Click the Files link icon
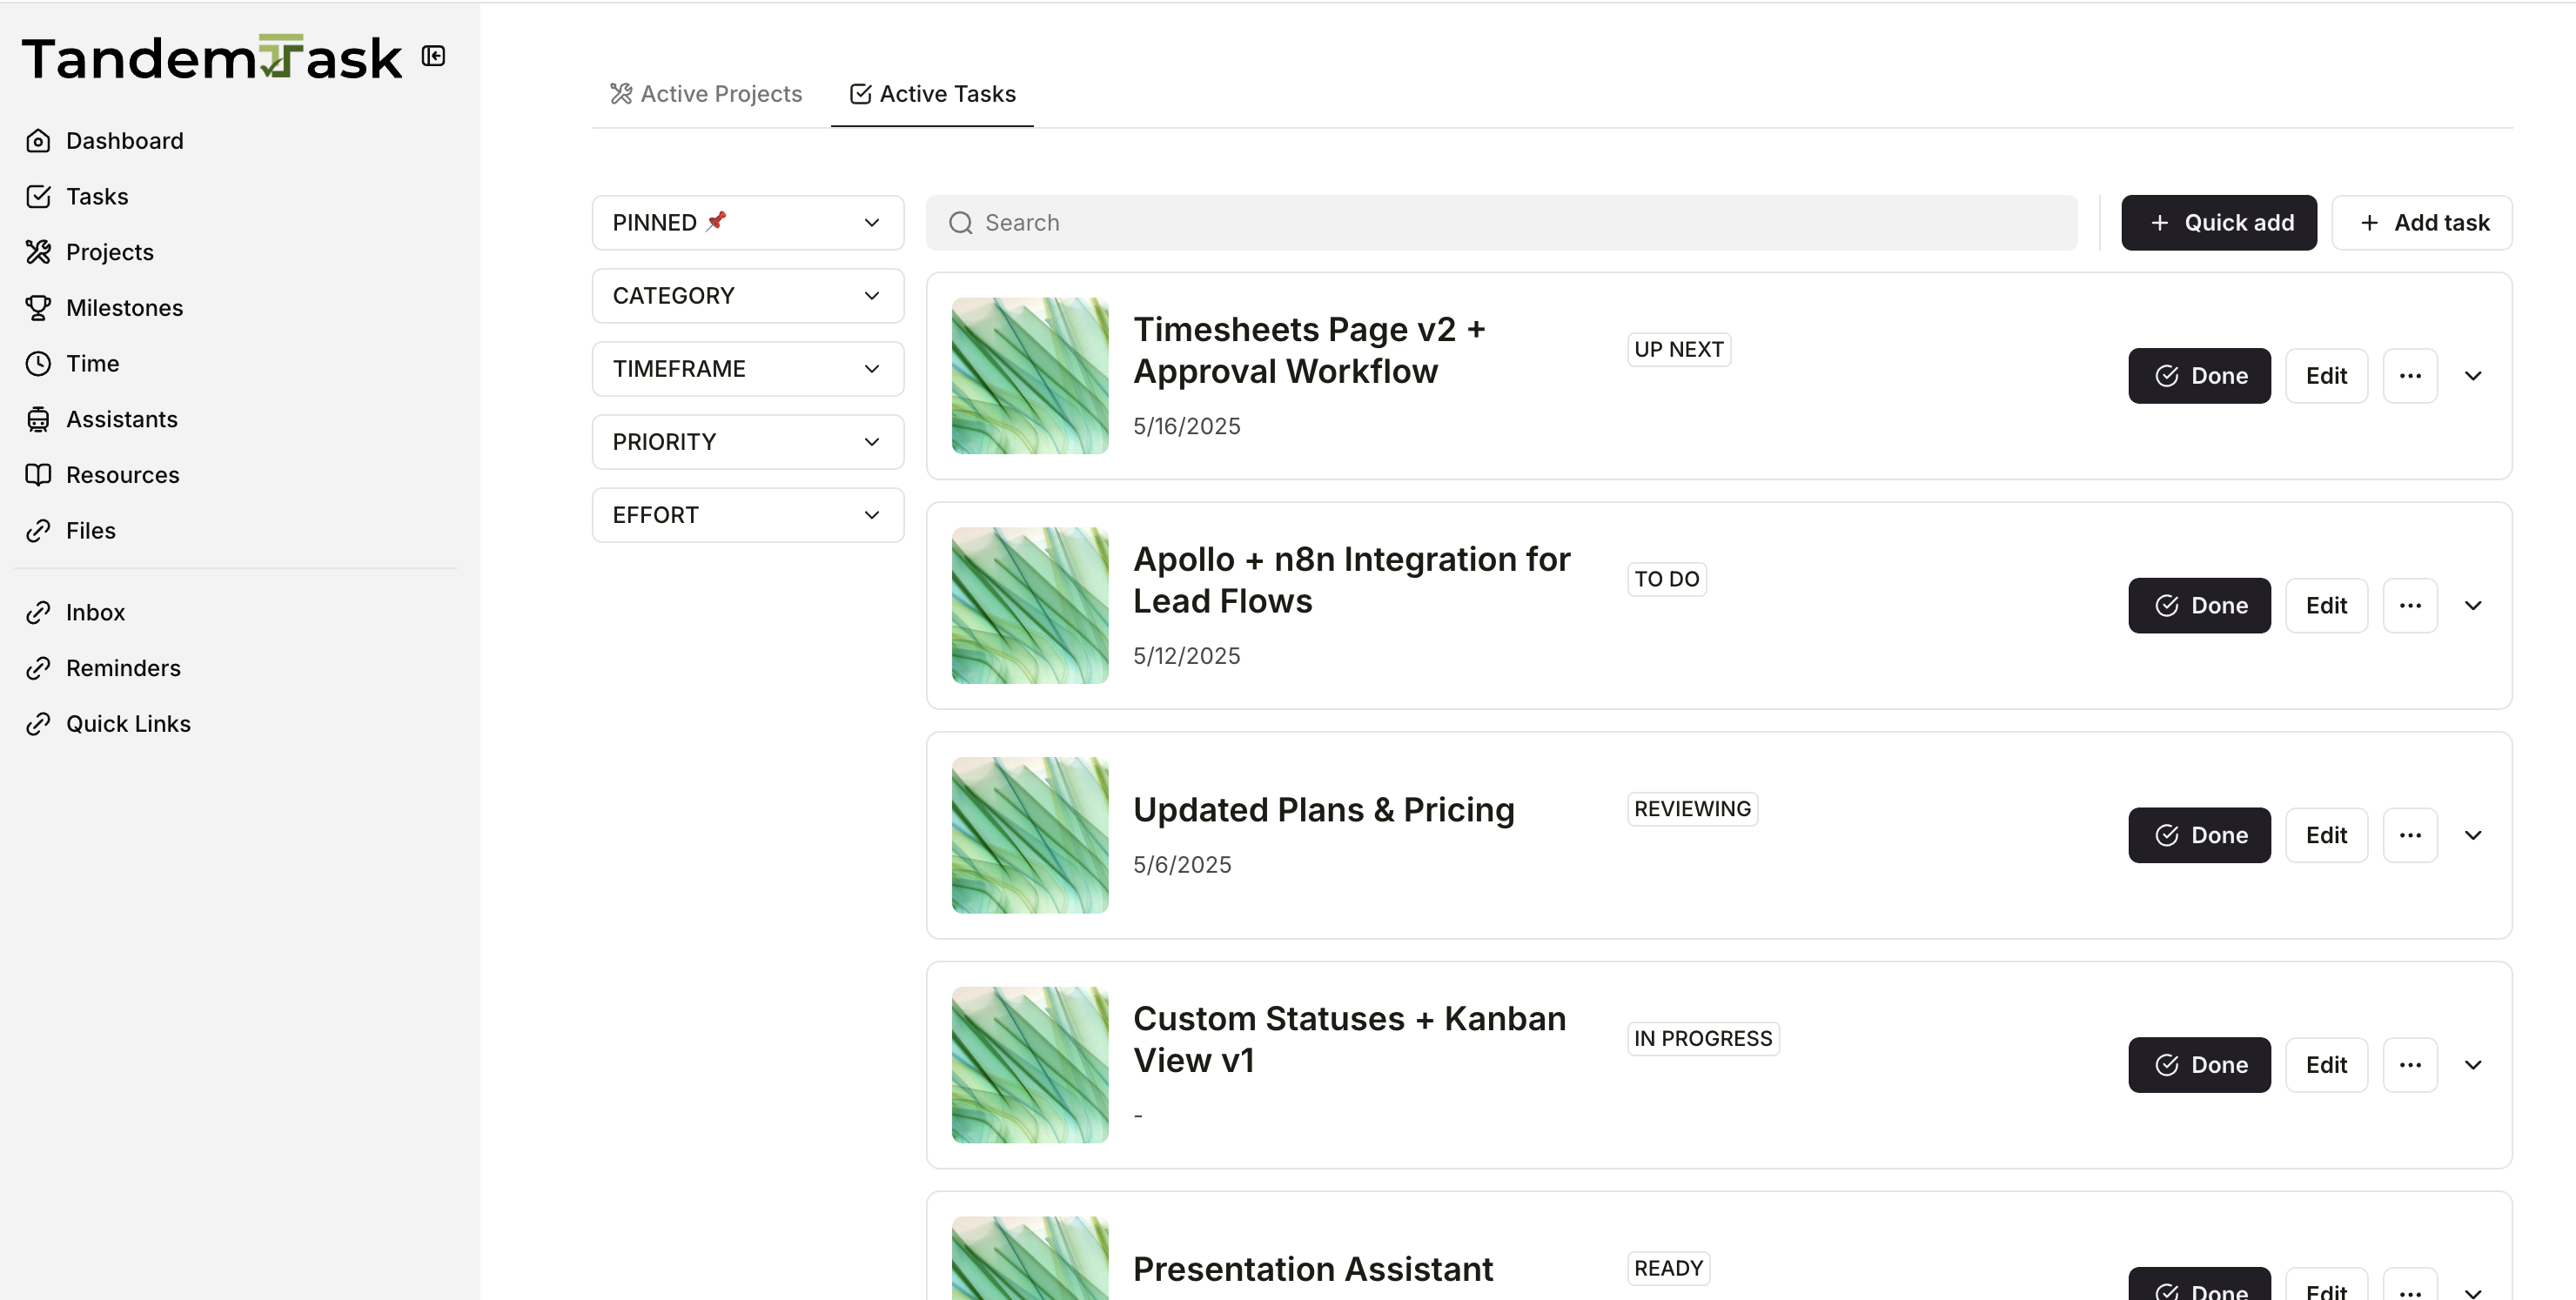The height and width of the screenshot is (1300, 2576). pyautogui.click(x=38, y=531)
